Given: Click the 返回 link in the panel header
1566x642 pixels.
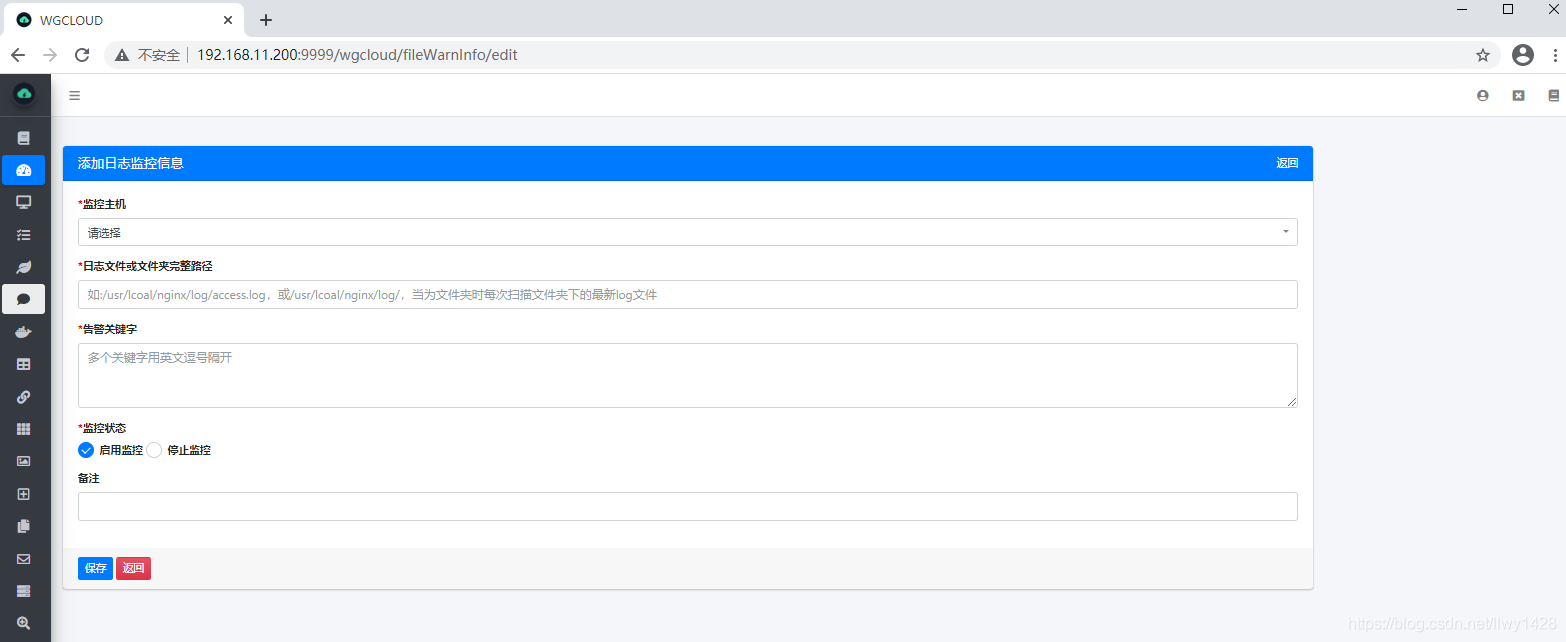Looking at the screenshot, I should tap(1287, 163).
